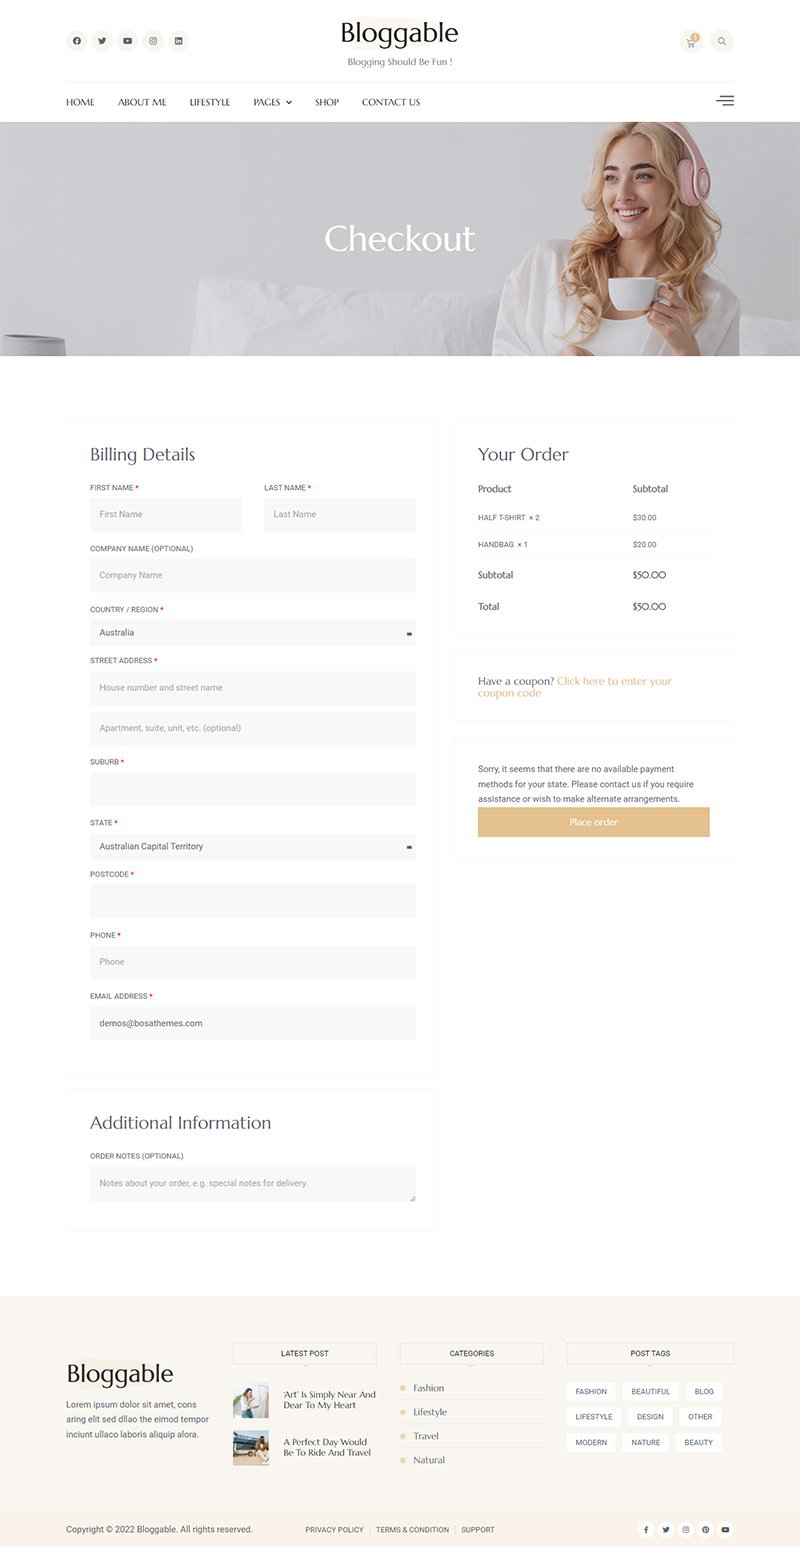Select the Lifestyle post tag
Viewport: 800px width, 1547px height.
pyautogui.click(x=594, y=1417)
